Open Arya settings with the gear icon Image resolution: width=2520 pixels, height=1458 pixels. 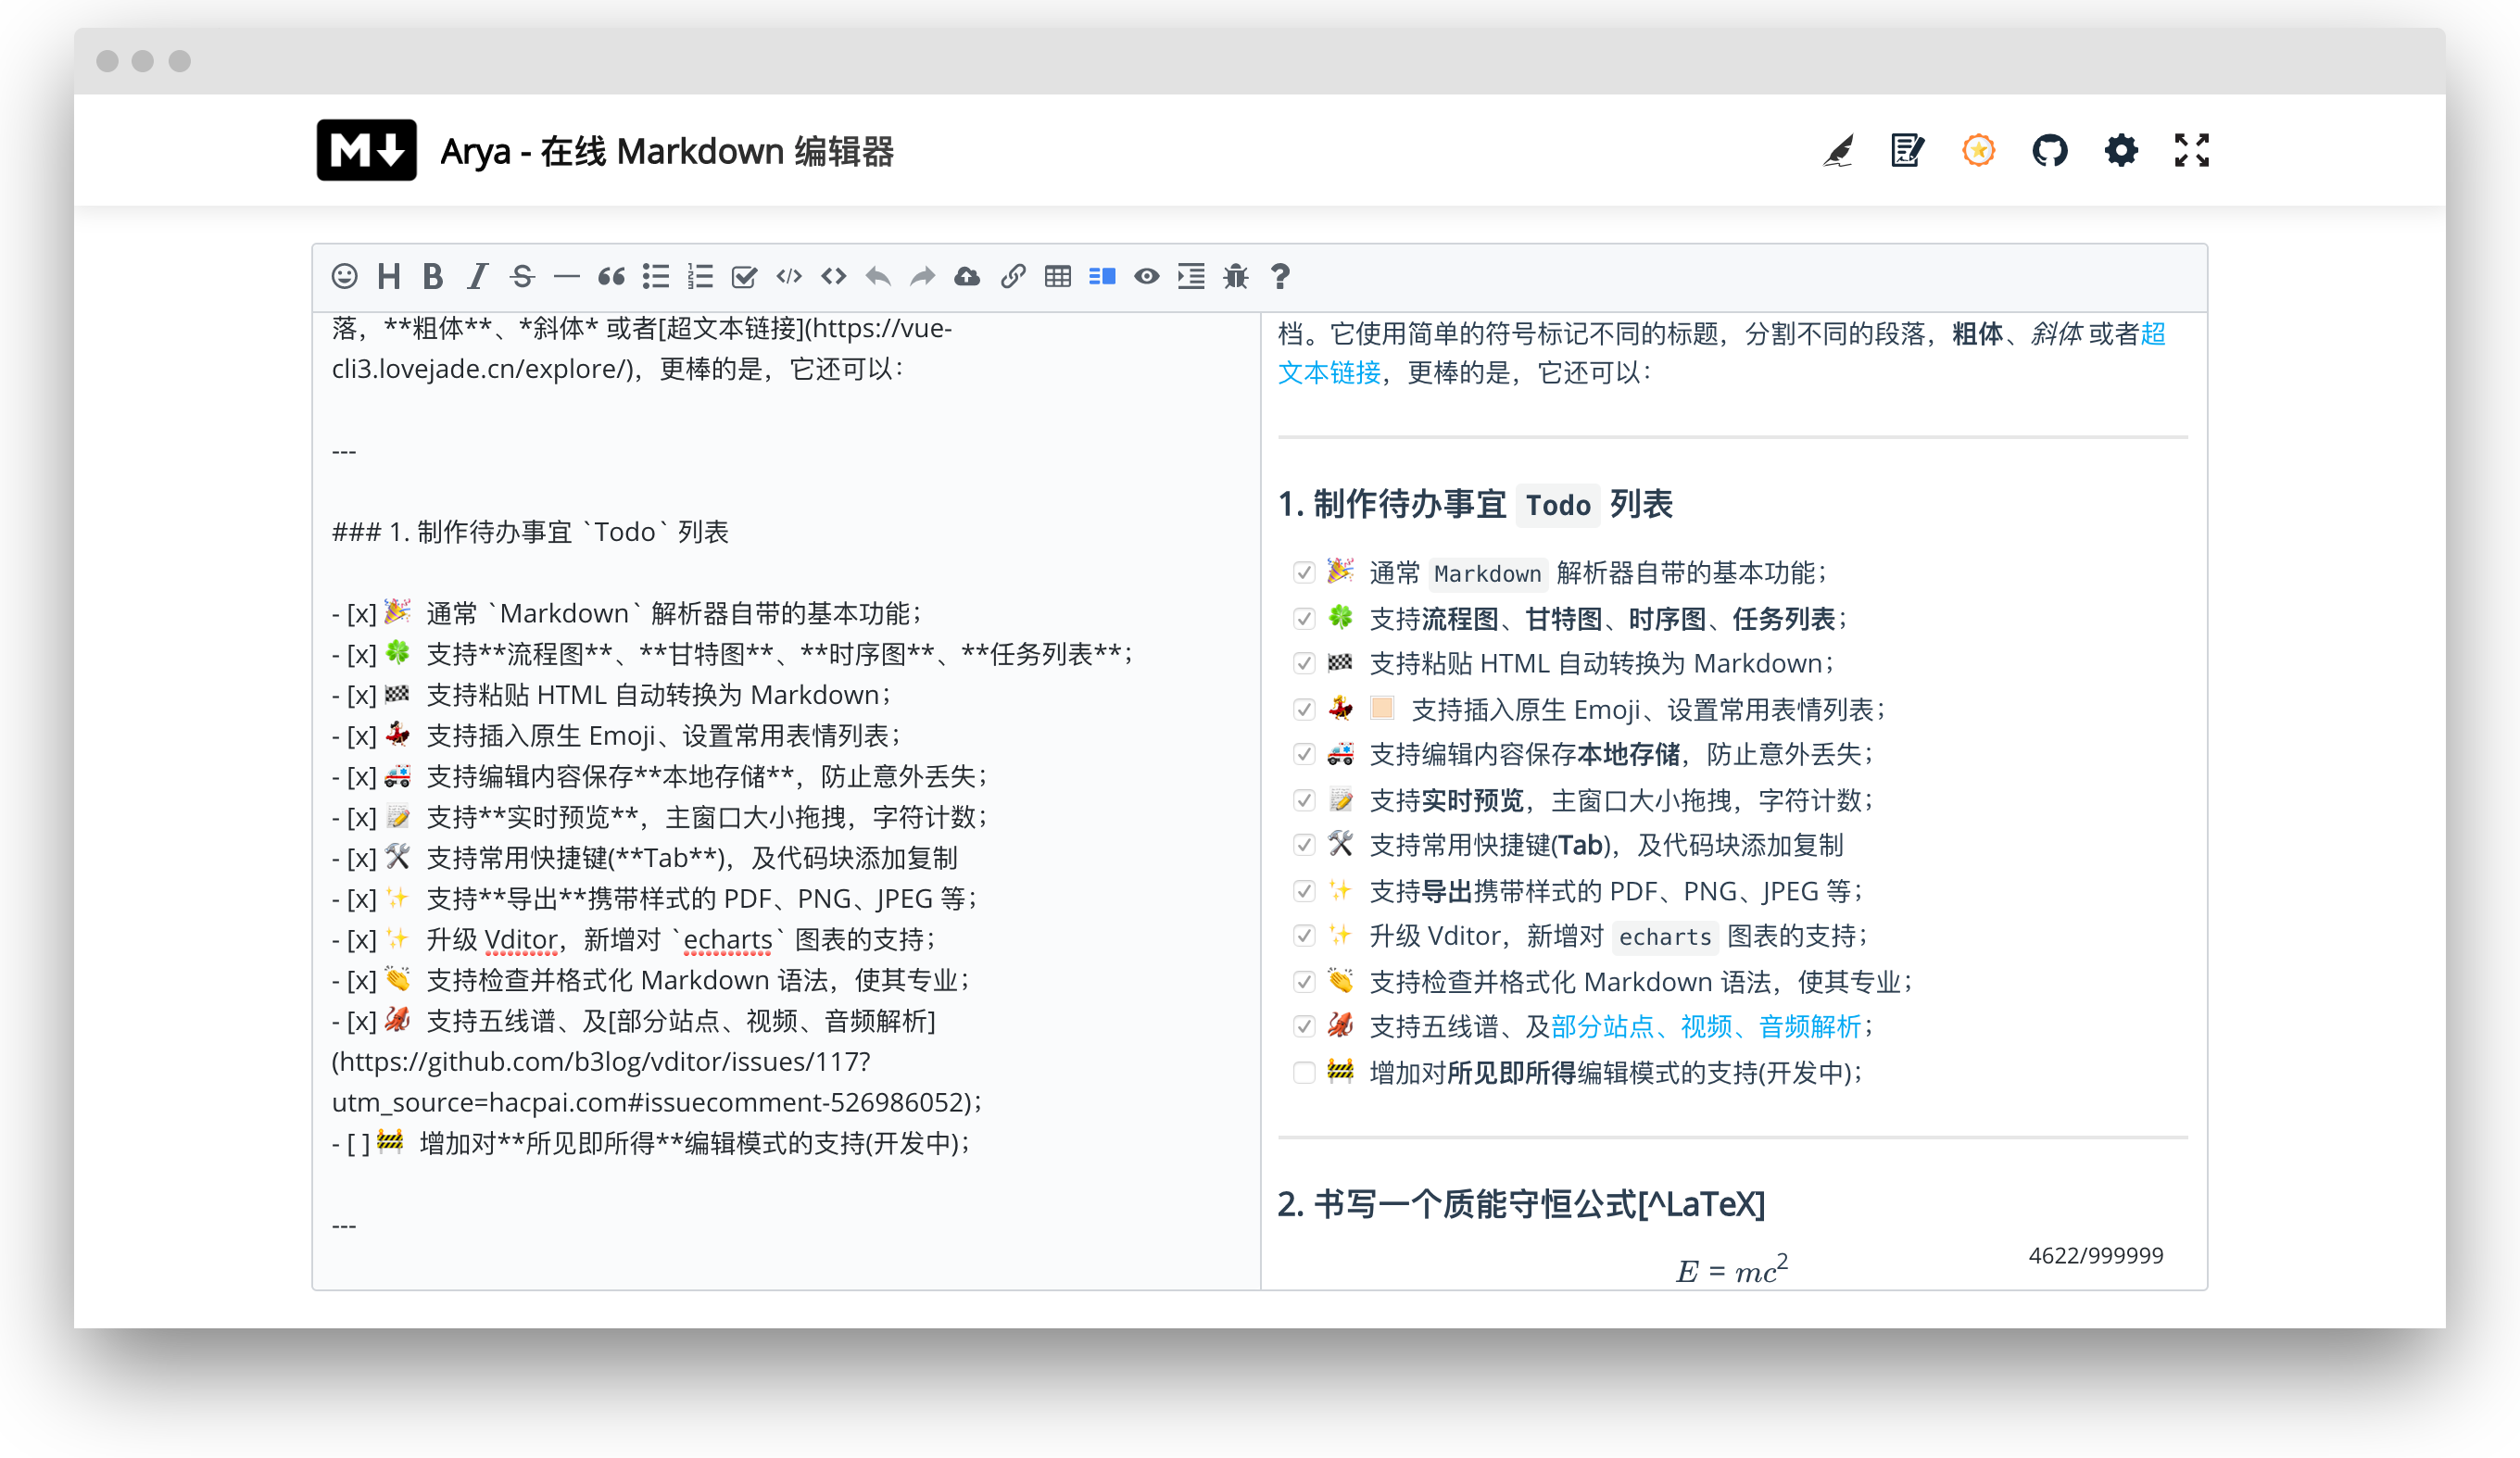coord(2120,150)
